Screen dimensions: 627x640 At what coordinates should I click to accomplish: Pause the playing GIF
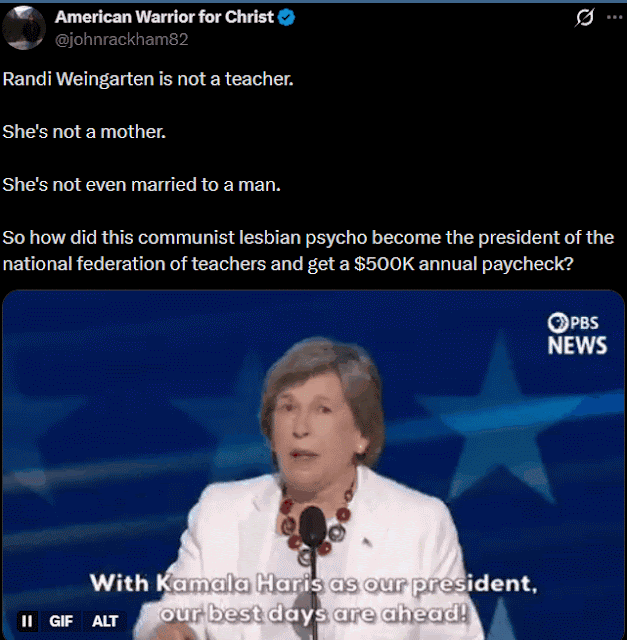click(x=27, y=621)
